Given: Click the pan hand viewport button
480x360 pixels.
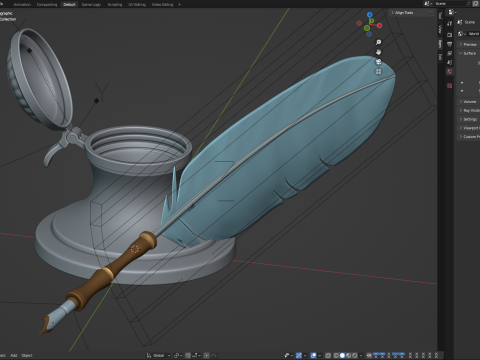Looking at the screenshot, I should coord(378,52).
